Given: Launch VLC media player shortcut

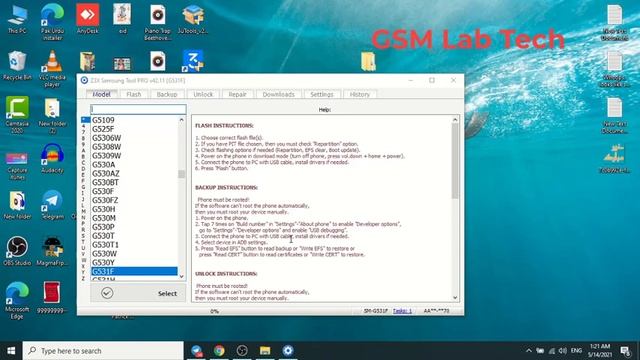Looking at the screenshot, I should point(52,68).
